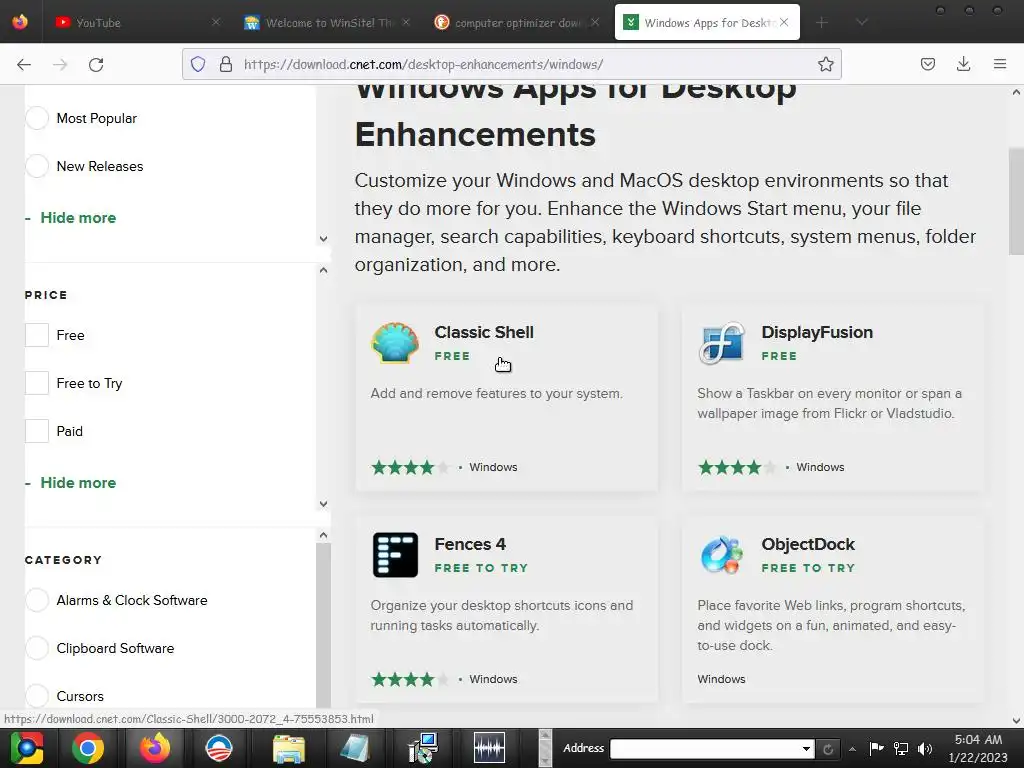
Task: Select Clipboard Software category
Action: pos(37,648)
